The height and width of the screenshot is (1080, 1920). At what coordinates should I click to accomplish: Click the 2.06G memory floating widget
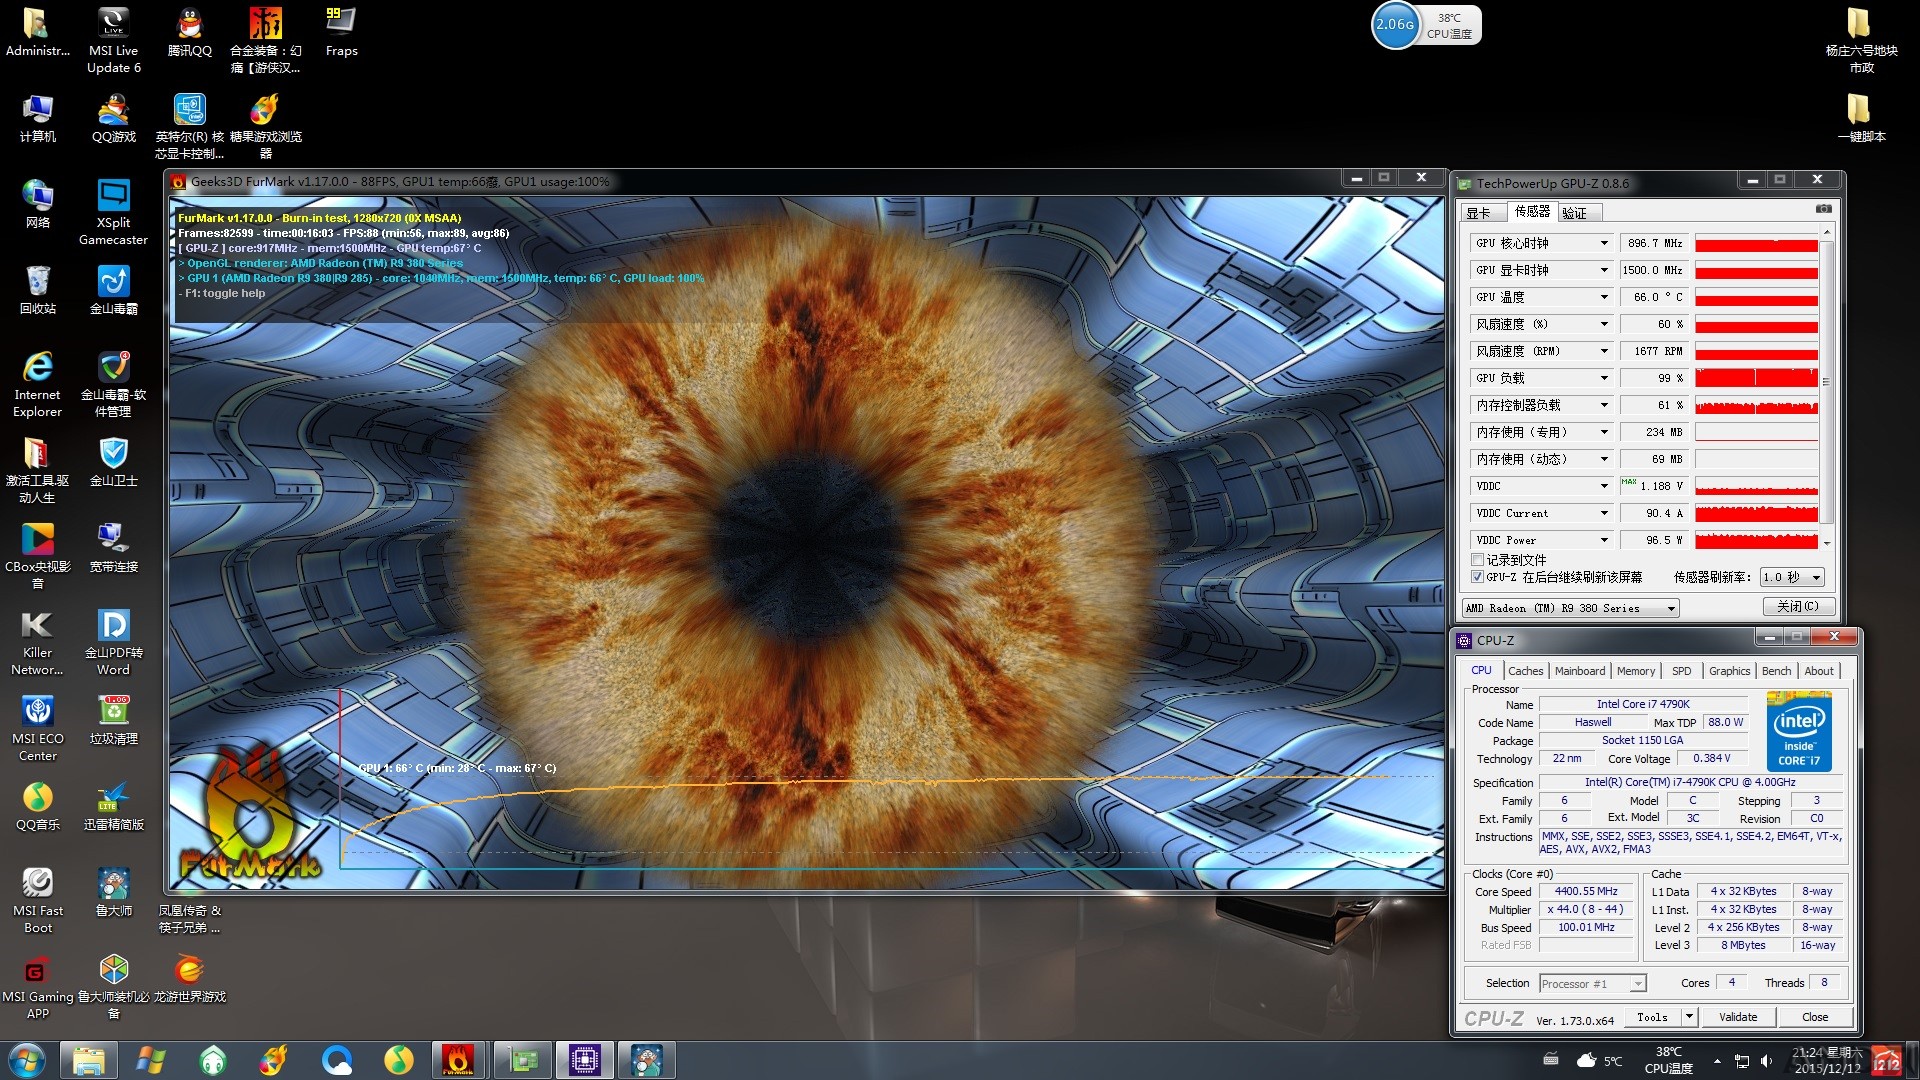coord(1395,25)
